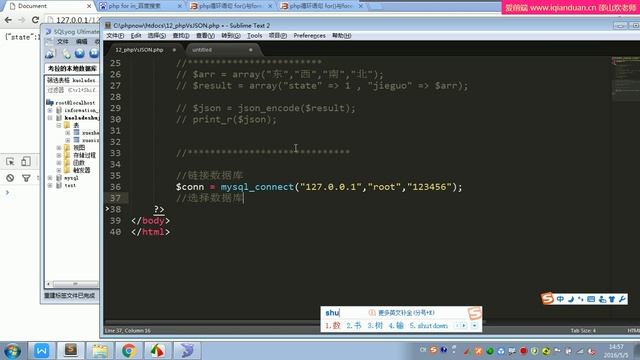640x360 pixels.
Task: Click Tab Size: 4 in status bar
Action: coord(583,331)
